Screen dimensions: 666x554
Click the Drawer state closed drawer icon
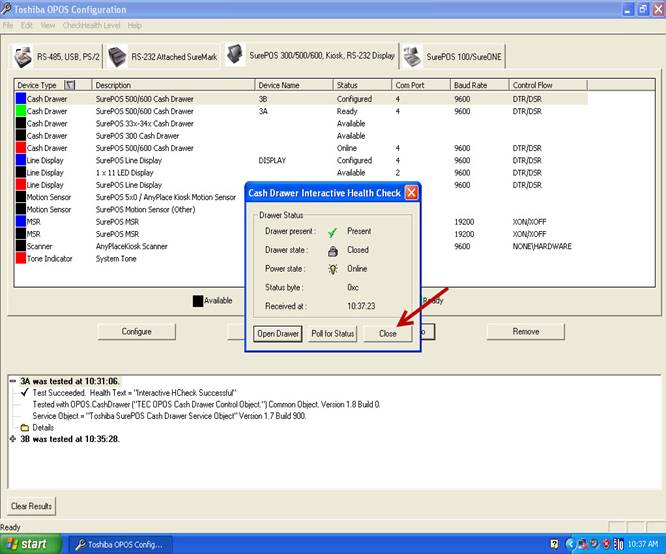click(331, 250)
